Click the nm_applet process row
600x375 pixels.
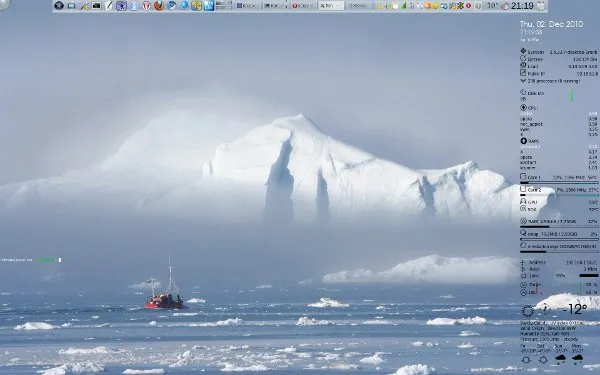pyautogui.click(x=558, y=124)
